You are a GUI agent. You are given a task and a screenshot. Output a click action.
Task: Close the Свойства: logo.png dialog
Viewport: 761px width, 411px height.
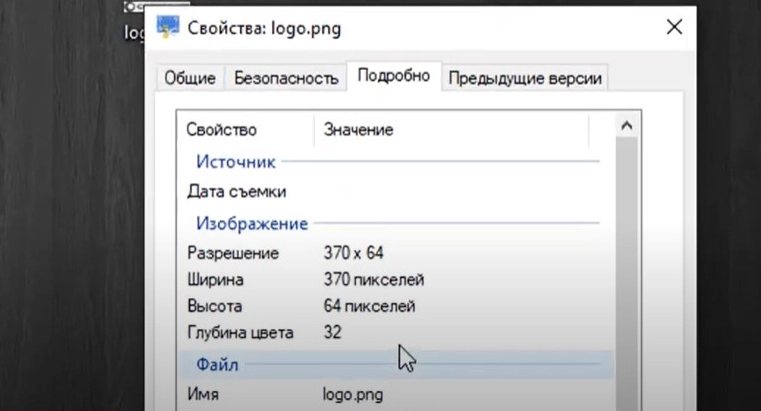(674, 27)
